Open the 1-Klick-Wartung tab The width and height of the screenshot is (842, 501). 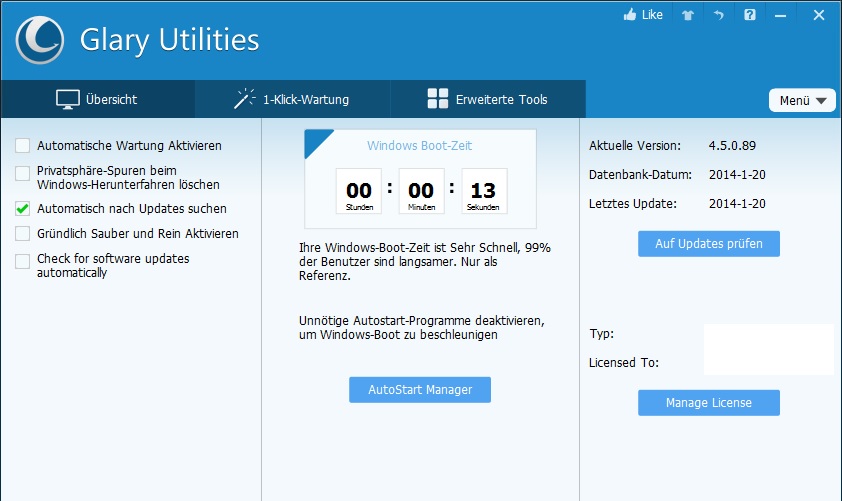pyautogui.click(x=293, y=99)
